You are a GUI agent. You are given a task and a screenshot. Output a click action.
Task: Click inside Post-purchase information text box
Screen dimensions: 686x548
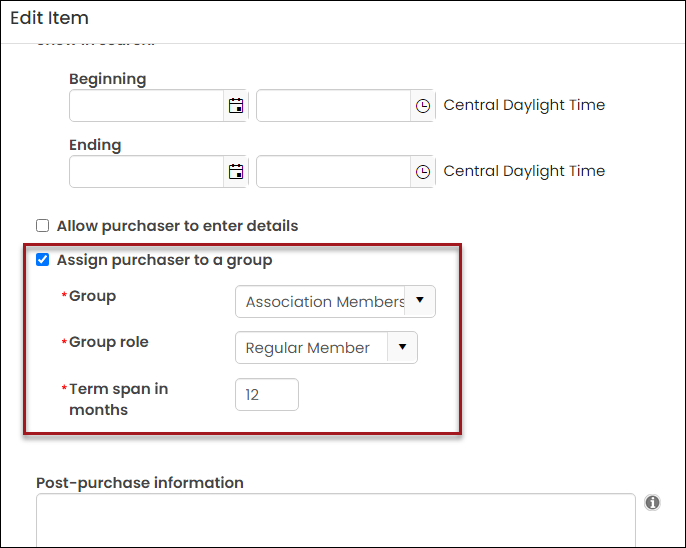pos(336,520)
